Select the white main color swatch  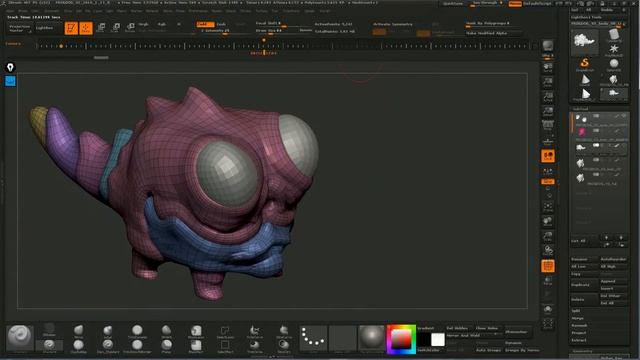438,340
